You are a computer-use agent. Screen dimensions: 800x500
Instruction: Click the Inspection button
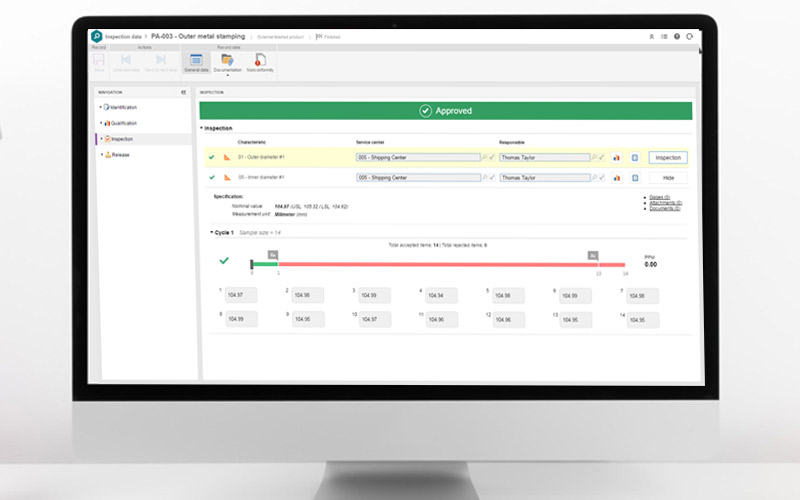click(x=668, y=158)
